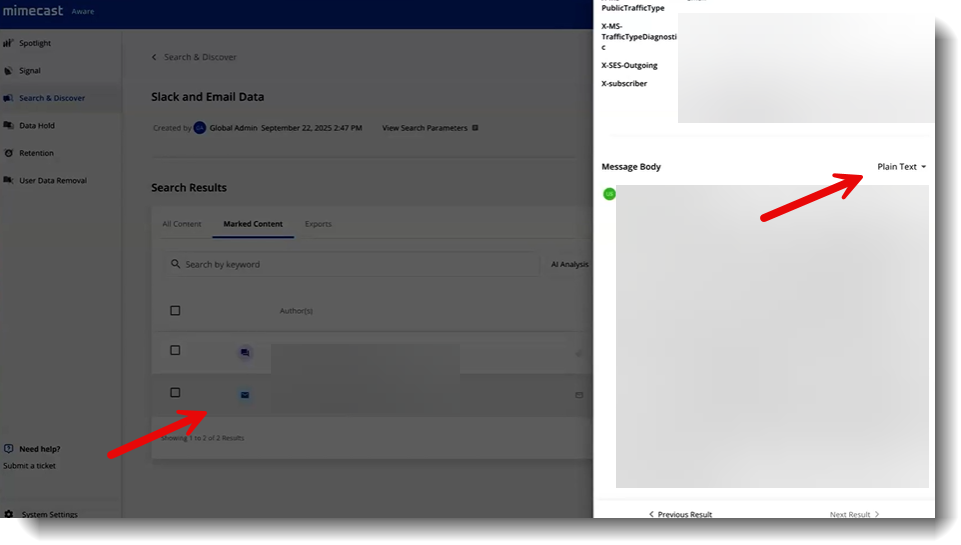Click Previous Result button
961x545 pixels.
pos(680,514)
